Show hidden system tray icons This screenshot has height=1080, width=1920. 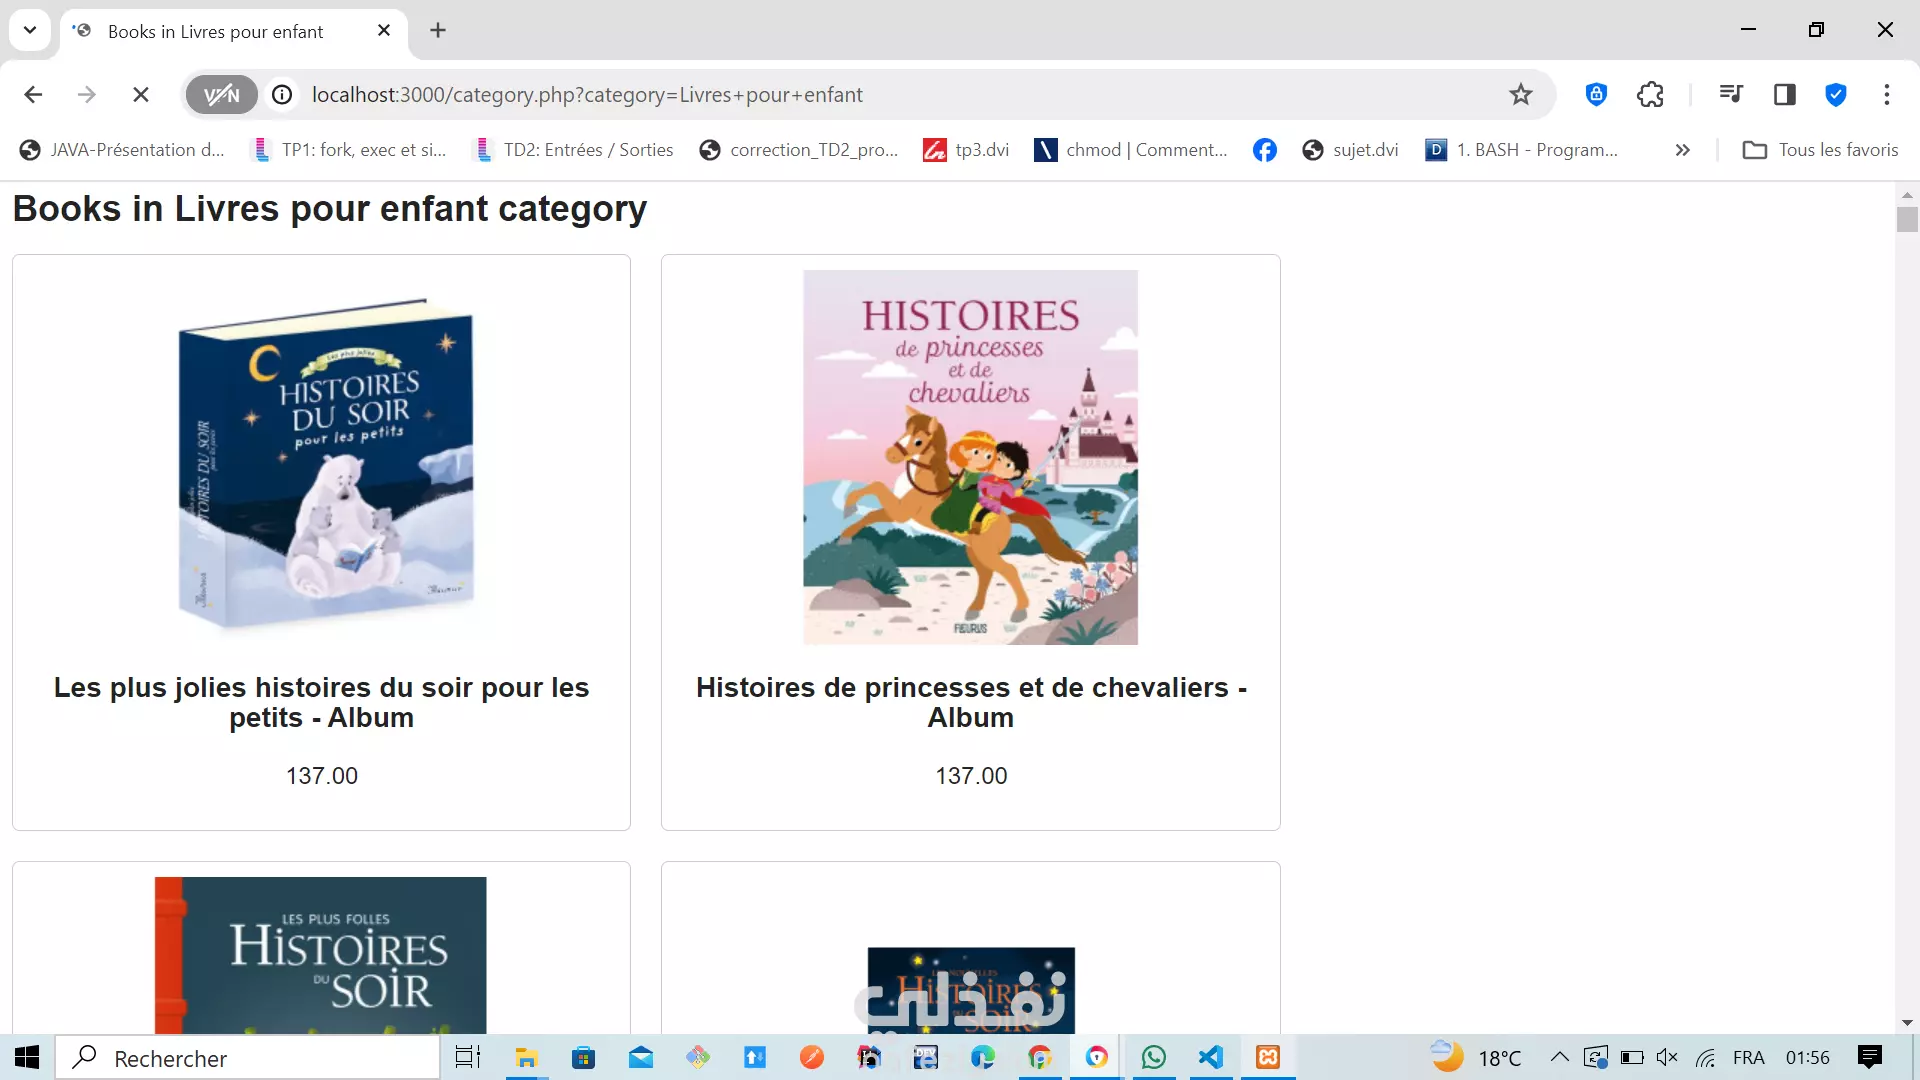(1559, 1057)
